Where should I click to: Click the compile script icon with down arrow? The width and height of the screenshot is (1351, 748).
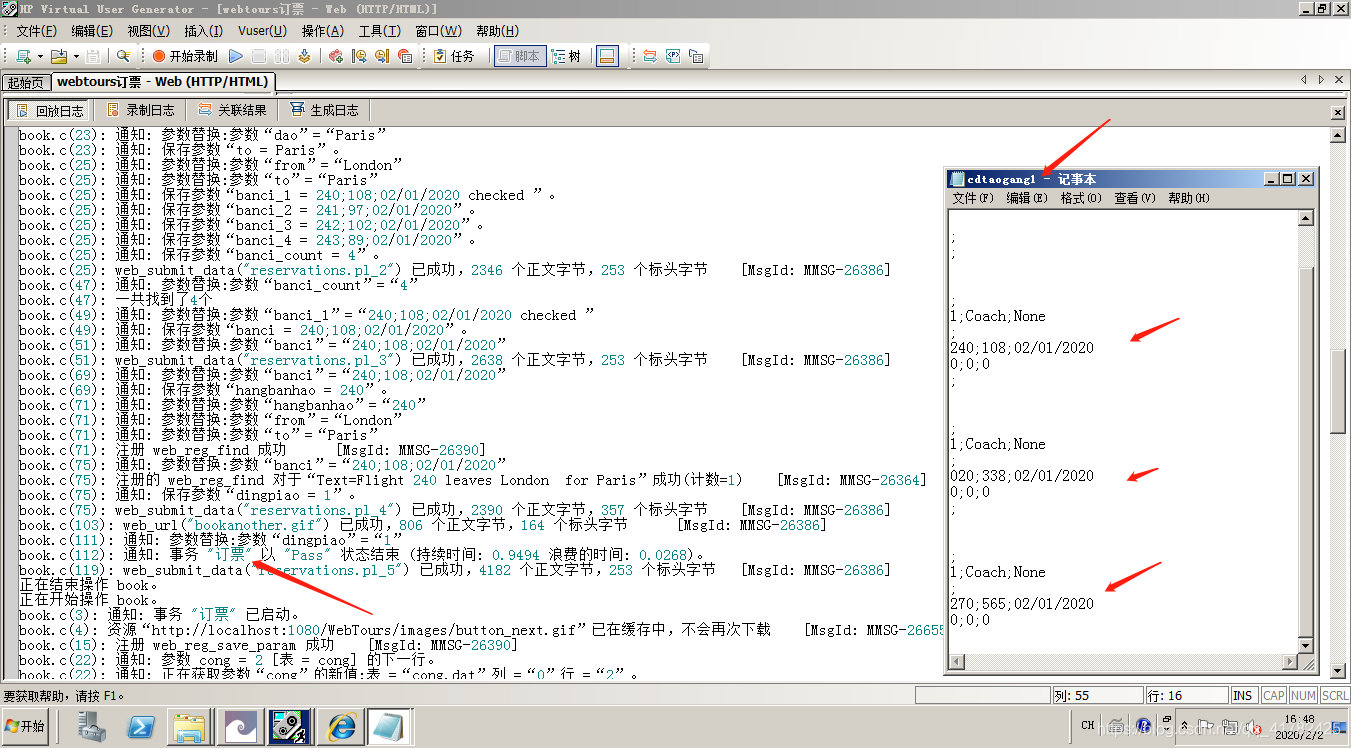[x=304, y=57]
